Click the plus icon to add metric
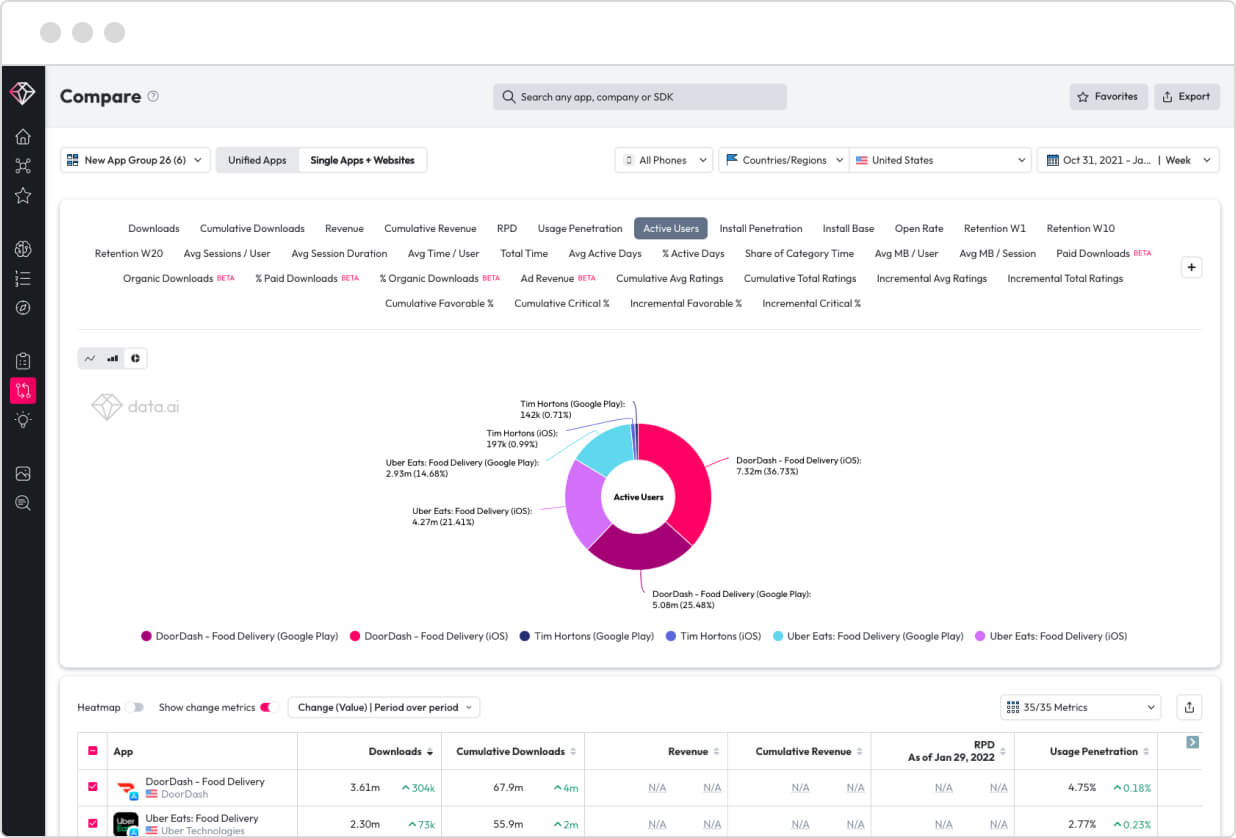This screenshot has width=1236, height=838. click(1191, 267)
